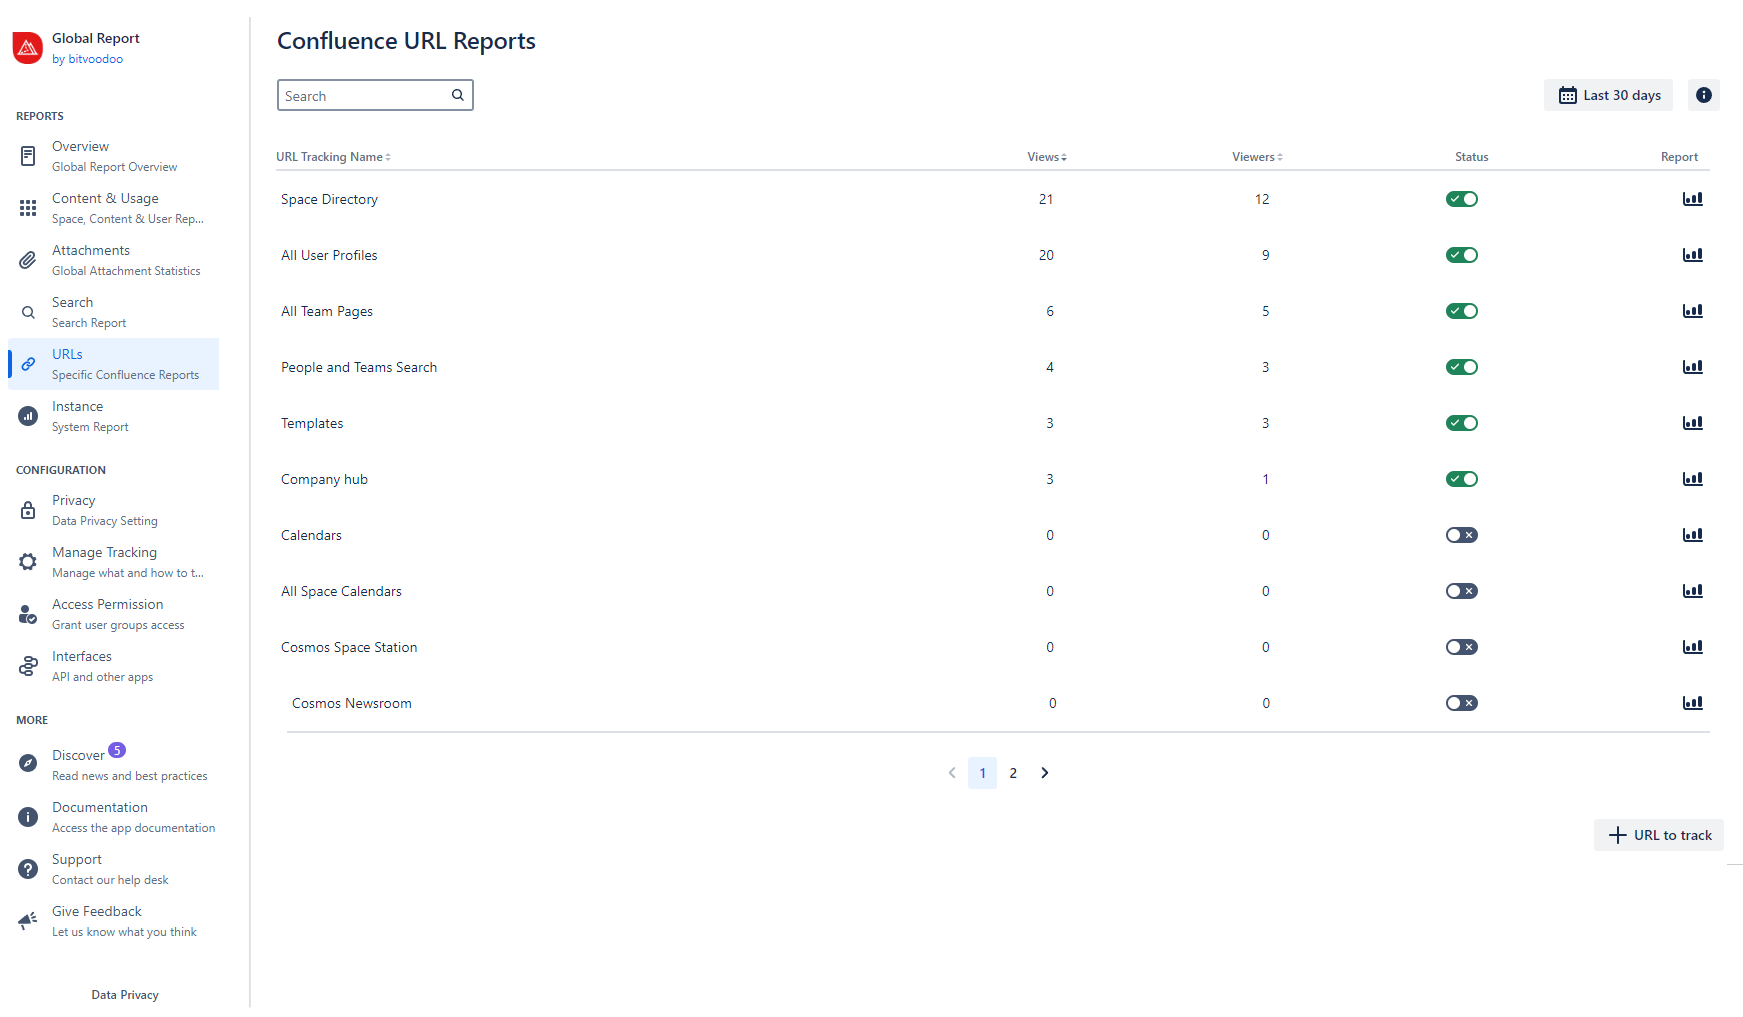Open the Last 30 days date picker
Viewport: 1743px width, 1017px height.
[x=1608, y=95]
